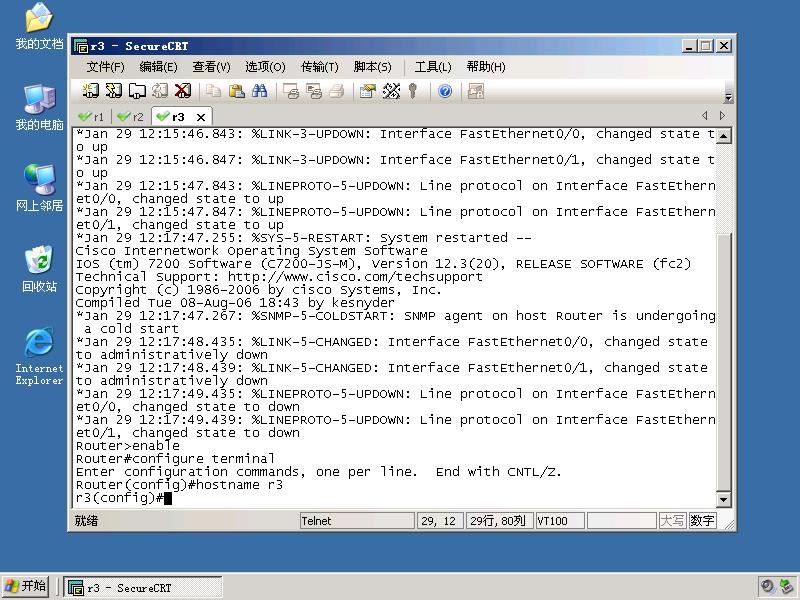Click the Quick Connect lightning icon
The width and height of the screenshot is (800, 600).
pyautogui.click(x=113, y=91)
